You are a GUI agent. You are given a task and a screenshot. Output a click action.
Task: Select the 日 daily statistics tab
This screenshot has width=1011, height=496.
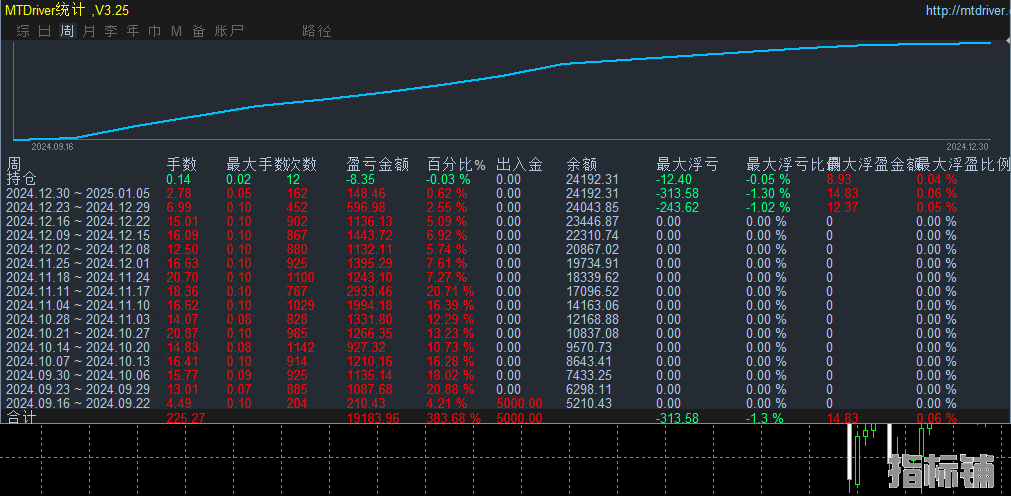(45, 31)
